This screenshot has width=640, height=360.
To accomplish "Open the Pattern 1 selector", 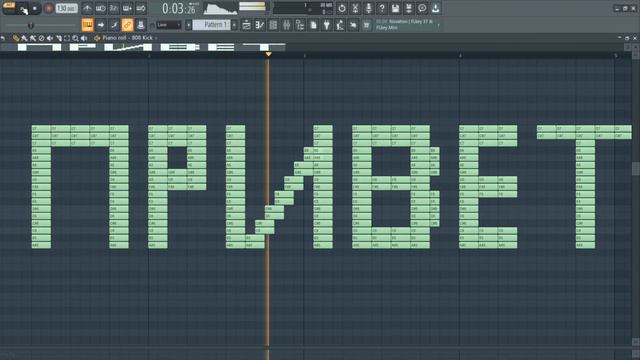I will coord(211,25).
